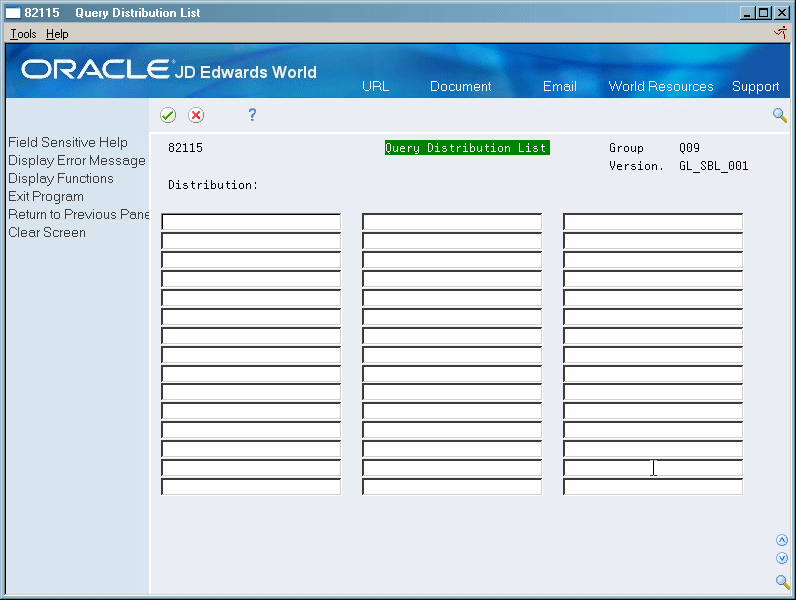This screenshot has width=796, height=600.
Task: Choose Clear Screen
Action: pyautogui.click(x=47, y=232)
